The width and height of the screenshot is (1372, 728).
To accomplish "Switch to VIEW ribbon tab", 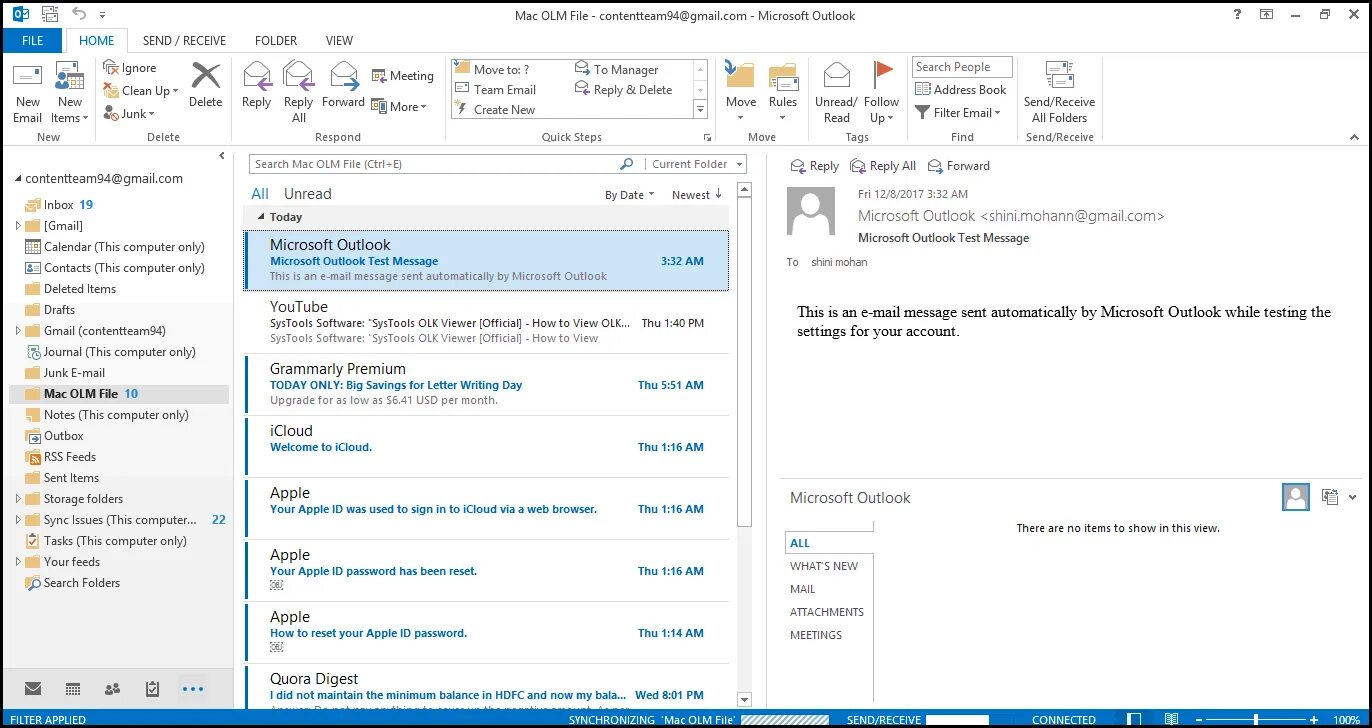I will point(339,41).
